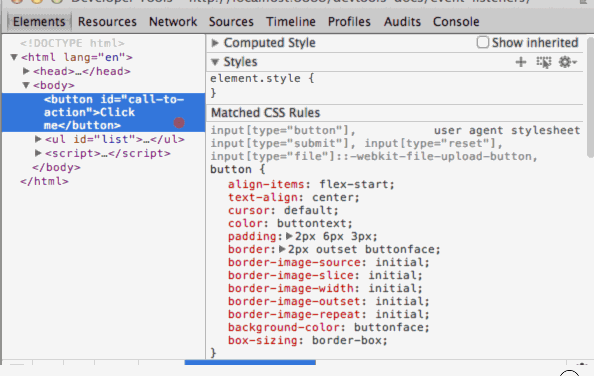This screenshot has width=594, height=376.
Task: Collapse the body element node
Action: 26,85
